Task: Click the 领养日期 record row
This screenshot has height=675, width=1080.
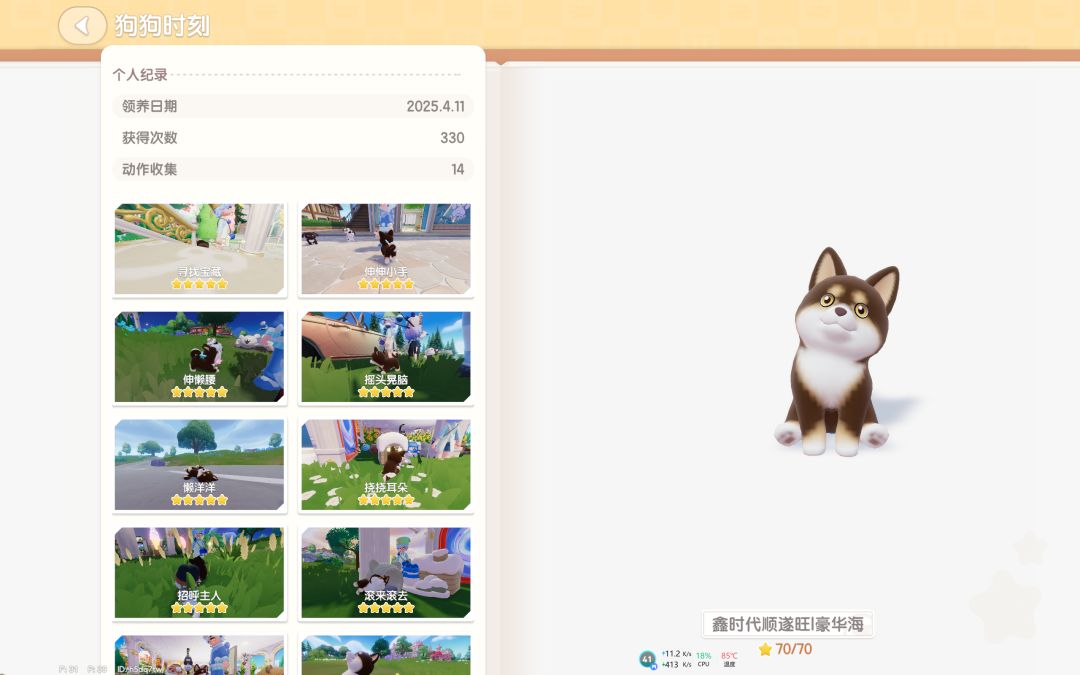Action: pyautogui.click(x=293, y=106)
